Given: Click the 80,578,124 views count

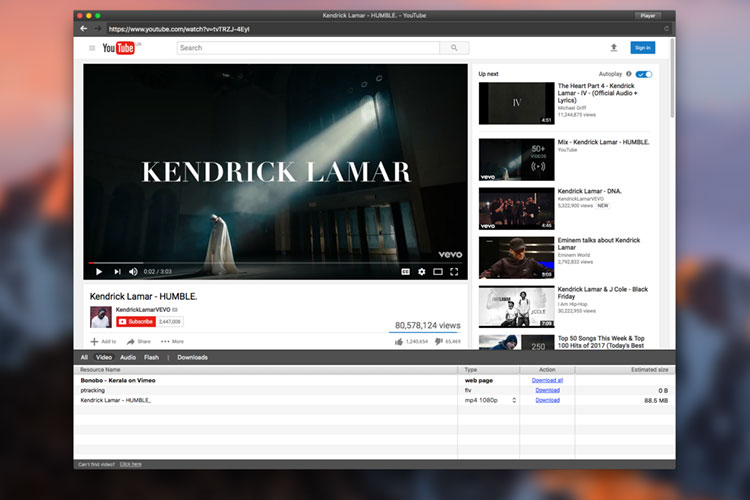Looking at the screenshot, I should 427,325.
